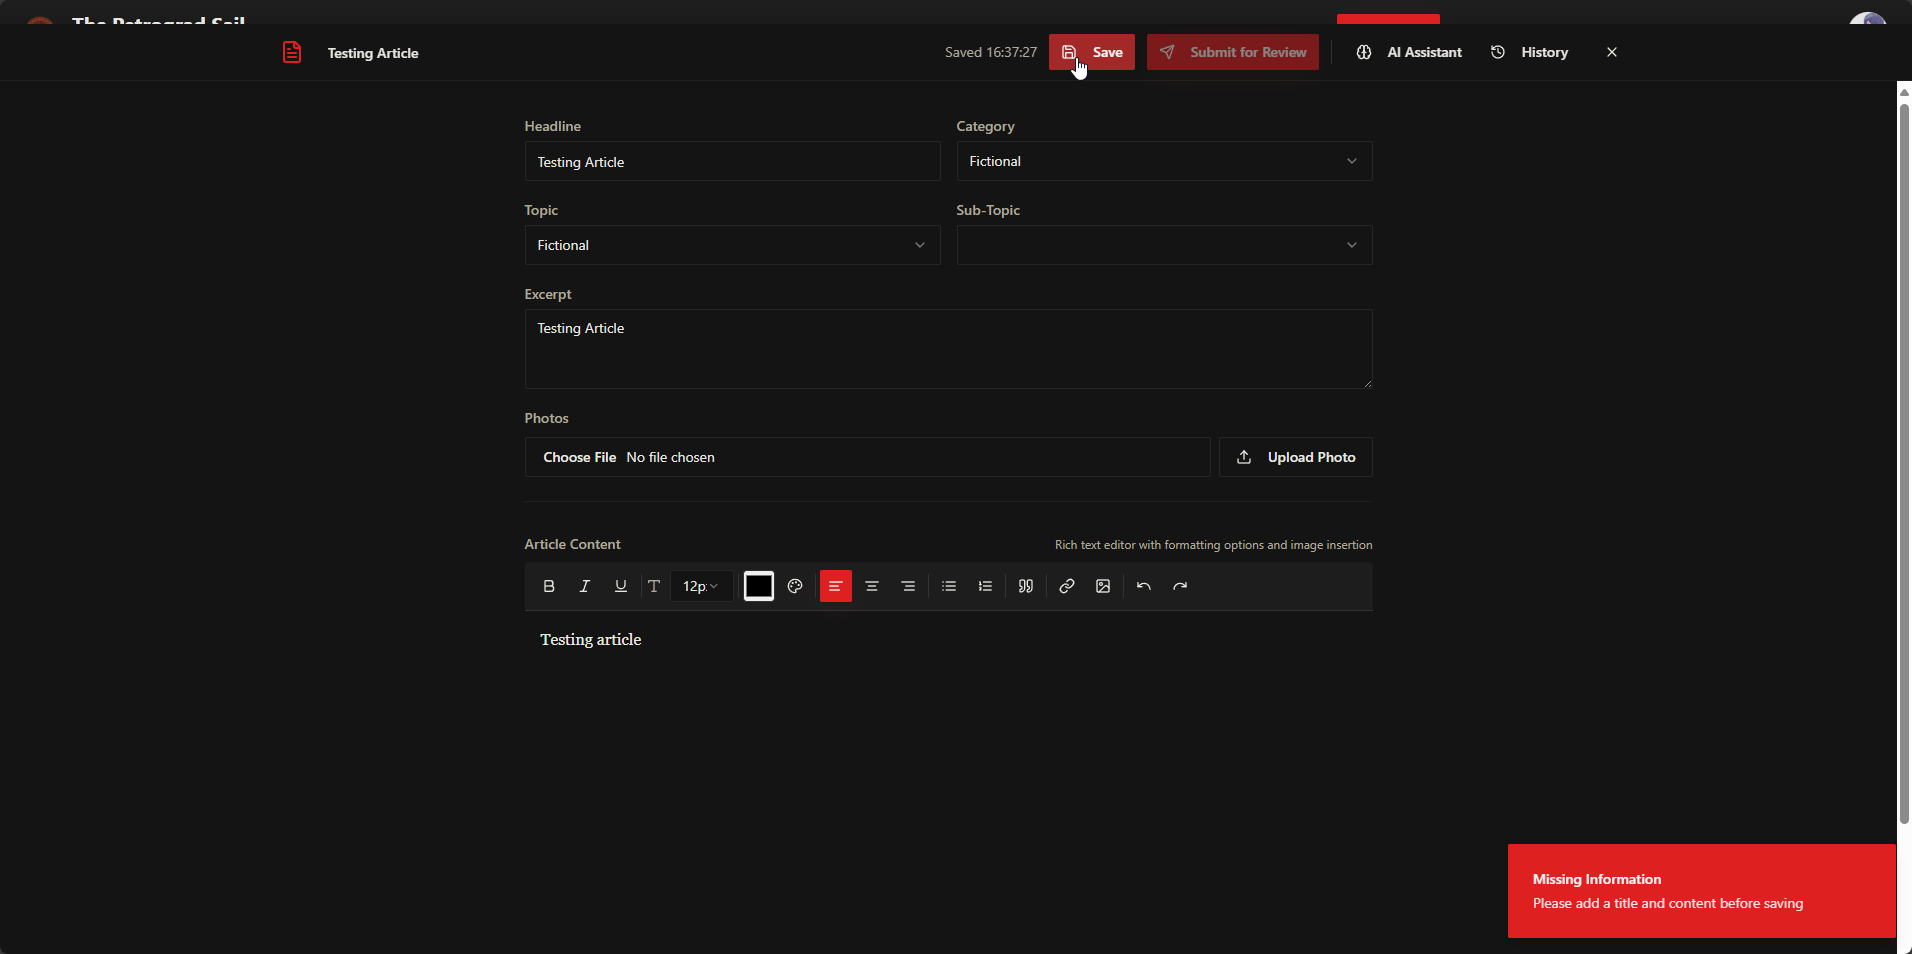Click the Save button
Viewport: 1912px width, 954px height.
coord(1092,52)
